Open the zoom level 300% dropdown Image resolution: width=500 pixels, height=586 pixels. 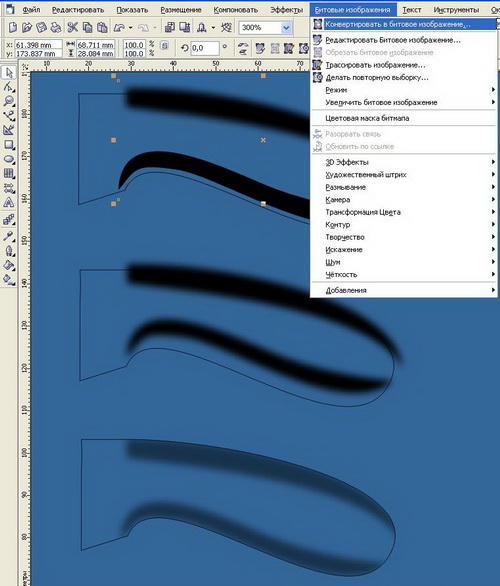[x=286, y=28]
